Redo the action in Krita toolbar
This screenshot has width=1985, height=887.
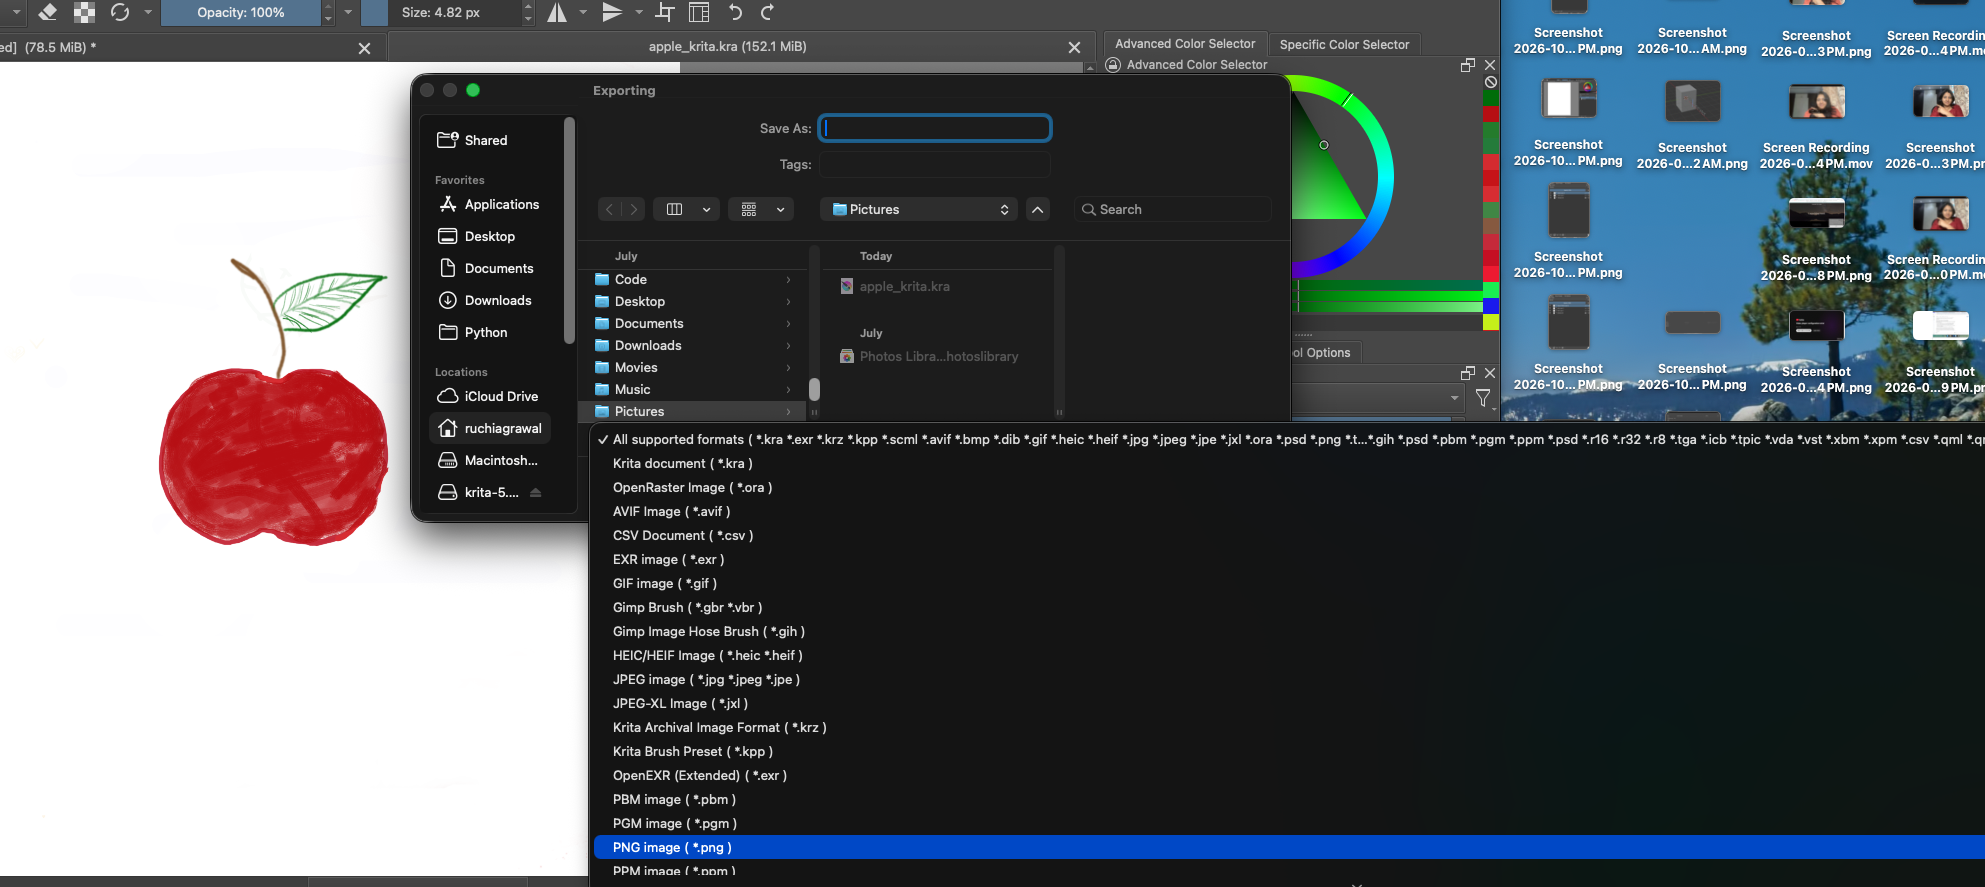(x=767, y=12)
